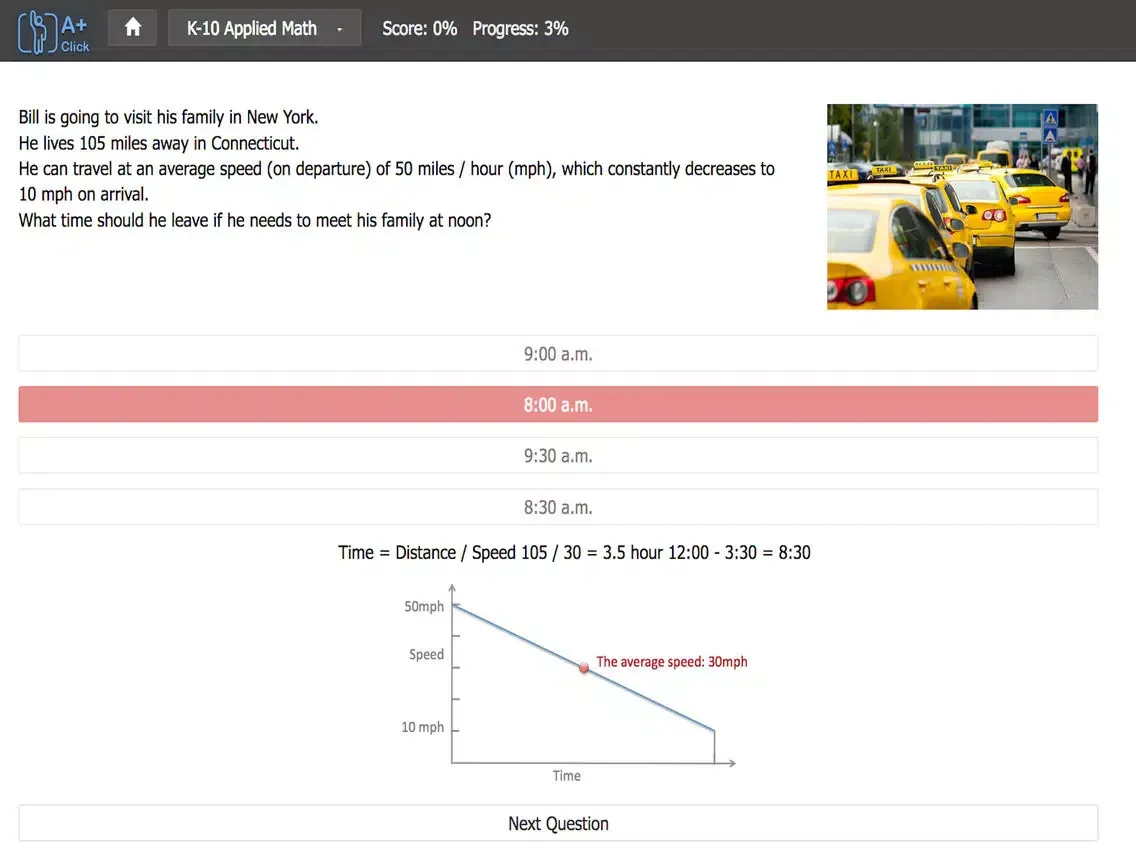The width and height of the screenshot is (1136, 852).
Task: Select the 9:00 a.m. answer
Action: click(558, 354)
